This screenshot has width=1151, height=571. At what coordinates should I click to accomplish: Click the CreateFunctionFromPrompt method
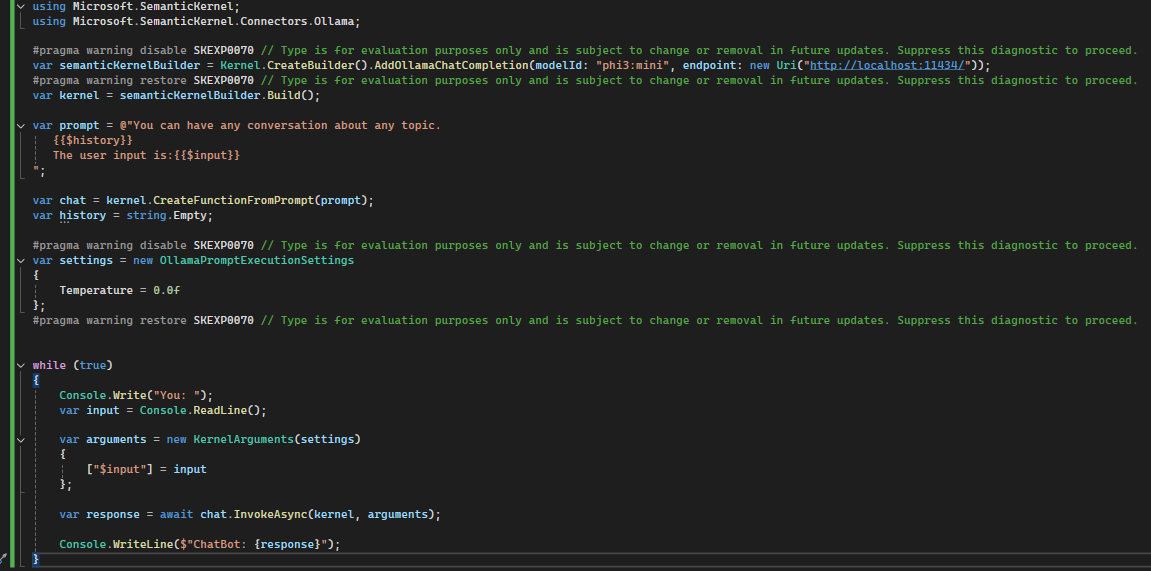233,200
